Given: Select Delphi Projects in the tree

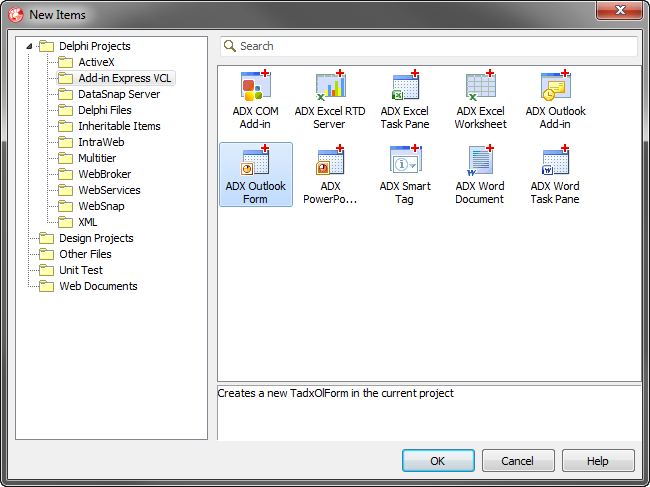Looking at the screenshot, I should 95,46.
